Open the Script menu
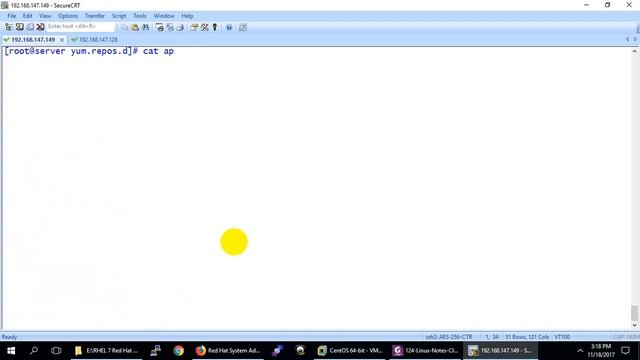The image size is (640, 360). tap(119, 16)
